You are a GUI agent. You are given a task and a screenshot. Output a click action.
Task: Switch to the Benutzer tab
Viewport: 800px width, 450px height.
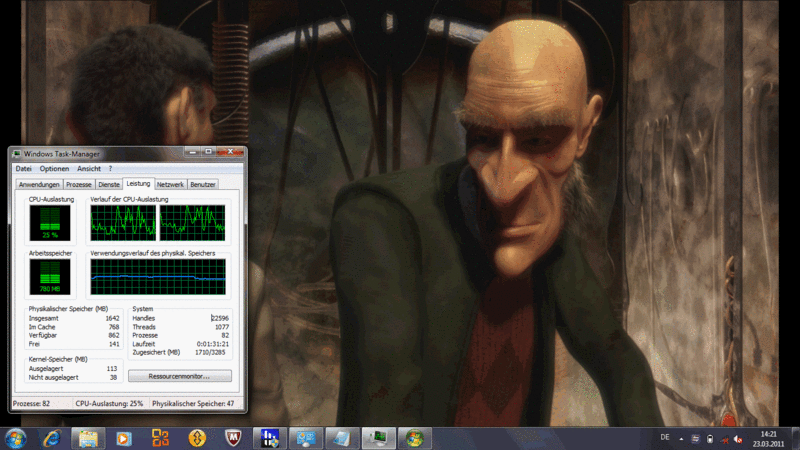pyautogui.click(x=203, y=184)
